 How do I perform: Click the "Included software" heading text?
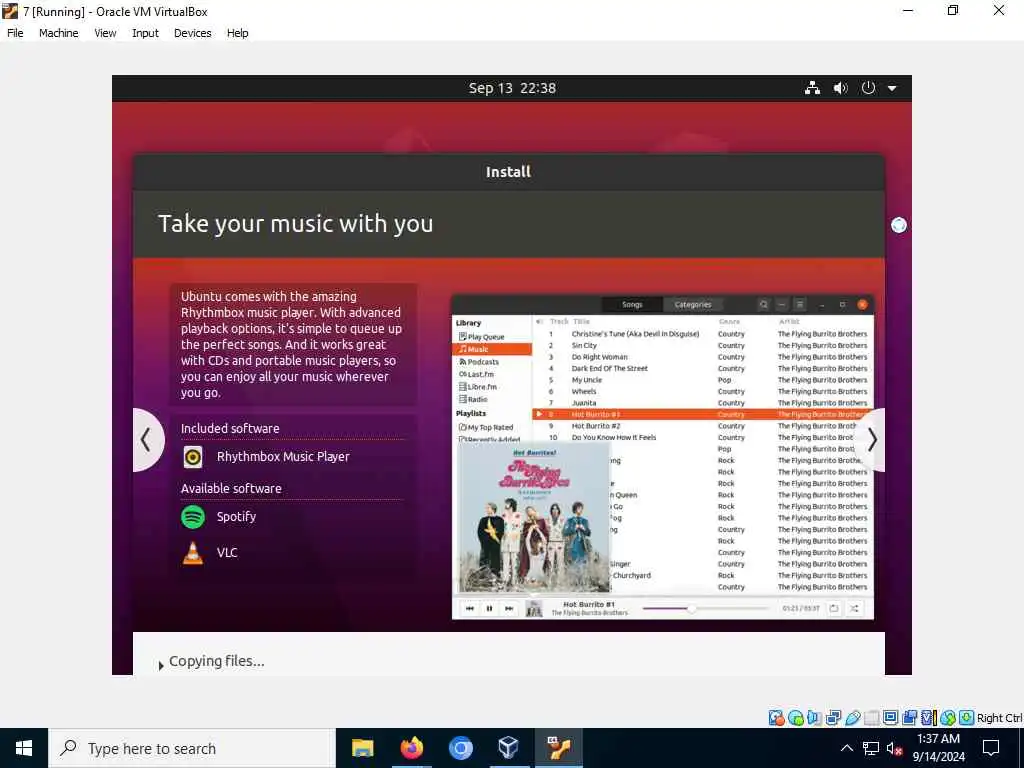click(x=230, y=428)
